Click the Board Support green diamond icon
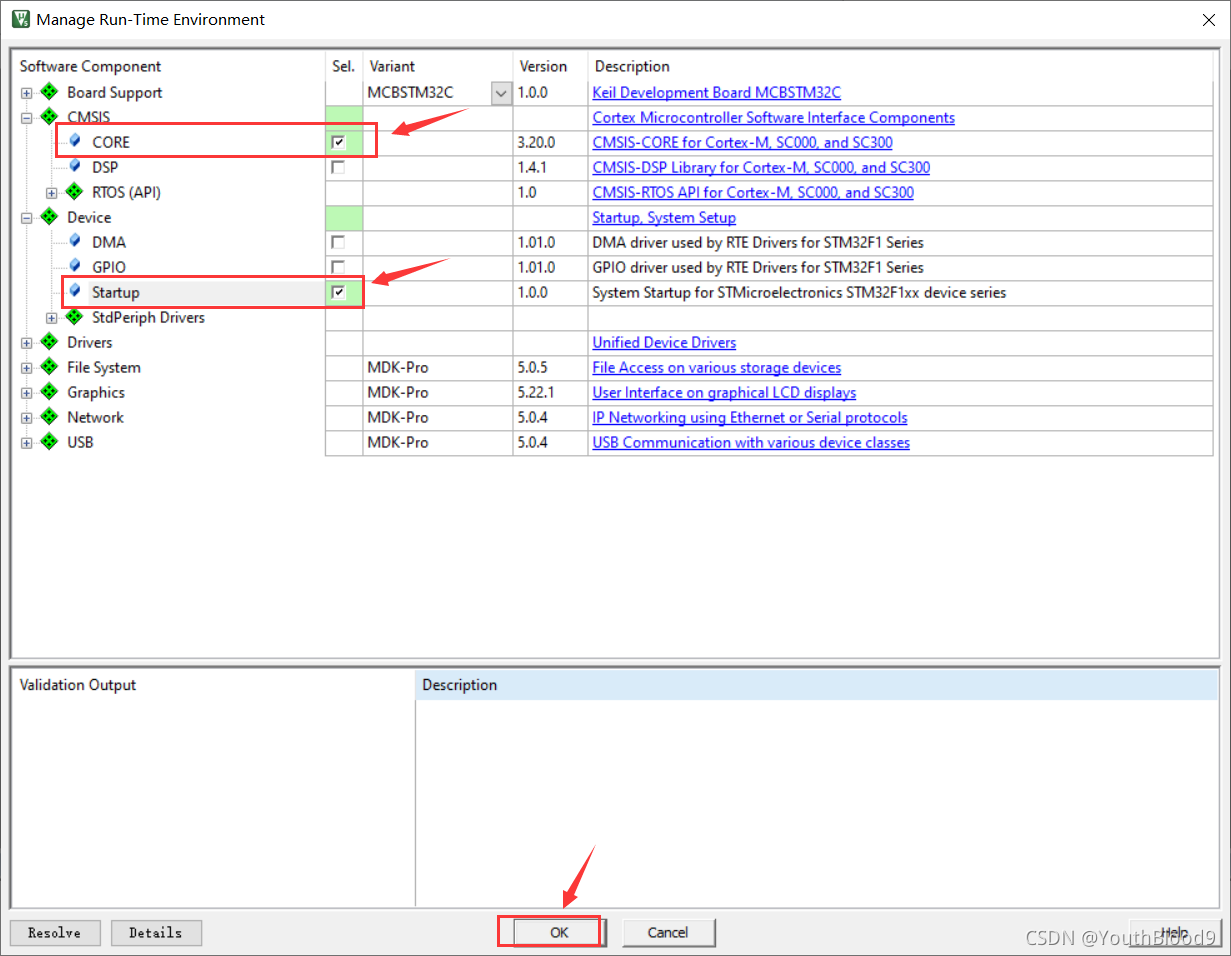Screen dimensions: 1231x956 click(49, 92)
